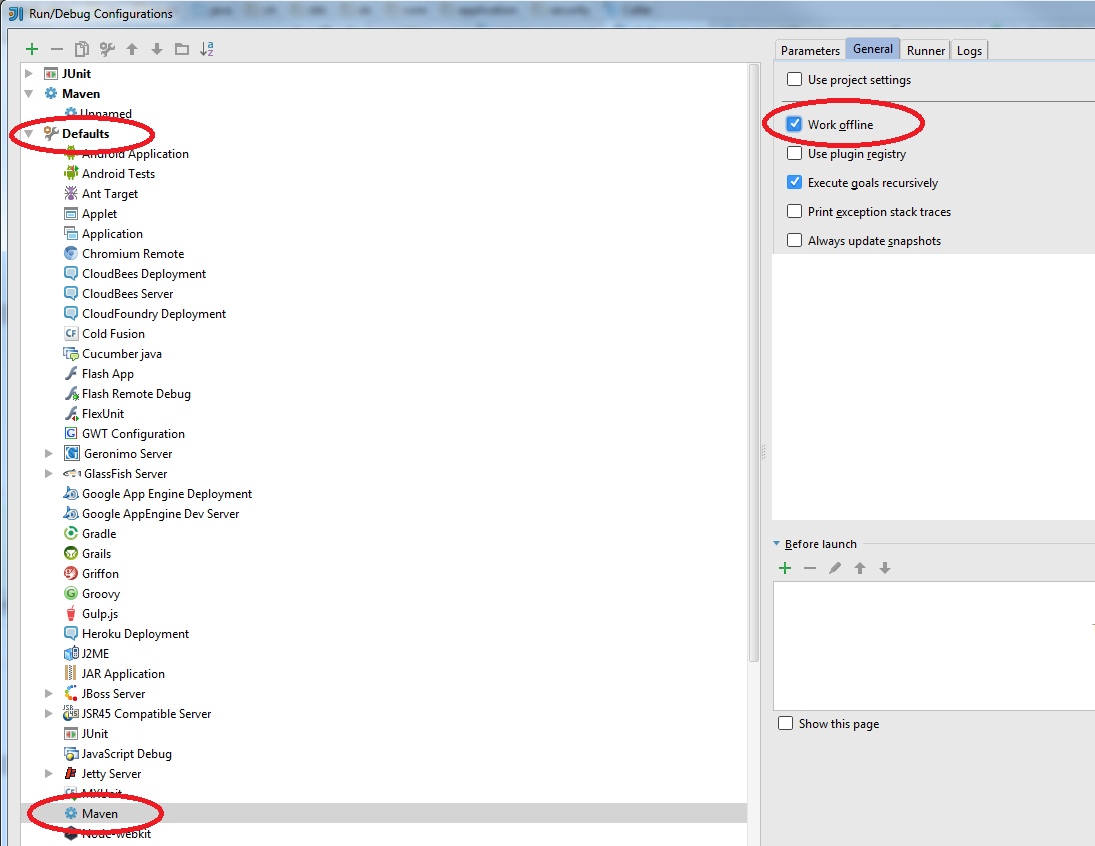Image resolution: width=1095 pixels, height=846 pixels.
Task: Enable Print exception stack traces
Action: click(794, 211)
